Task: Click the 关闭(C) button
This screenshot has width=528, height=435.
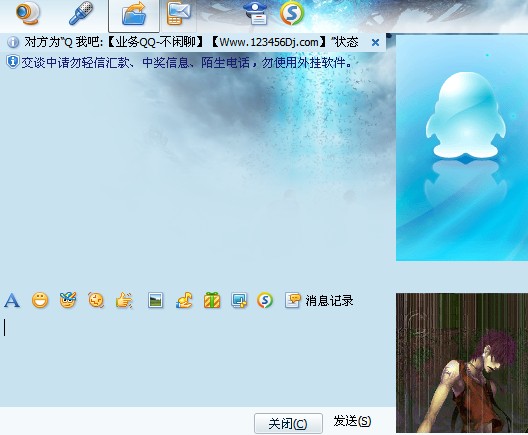Action: 288,423
